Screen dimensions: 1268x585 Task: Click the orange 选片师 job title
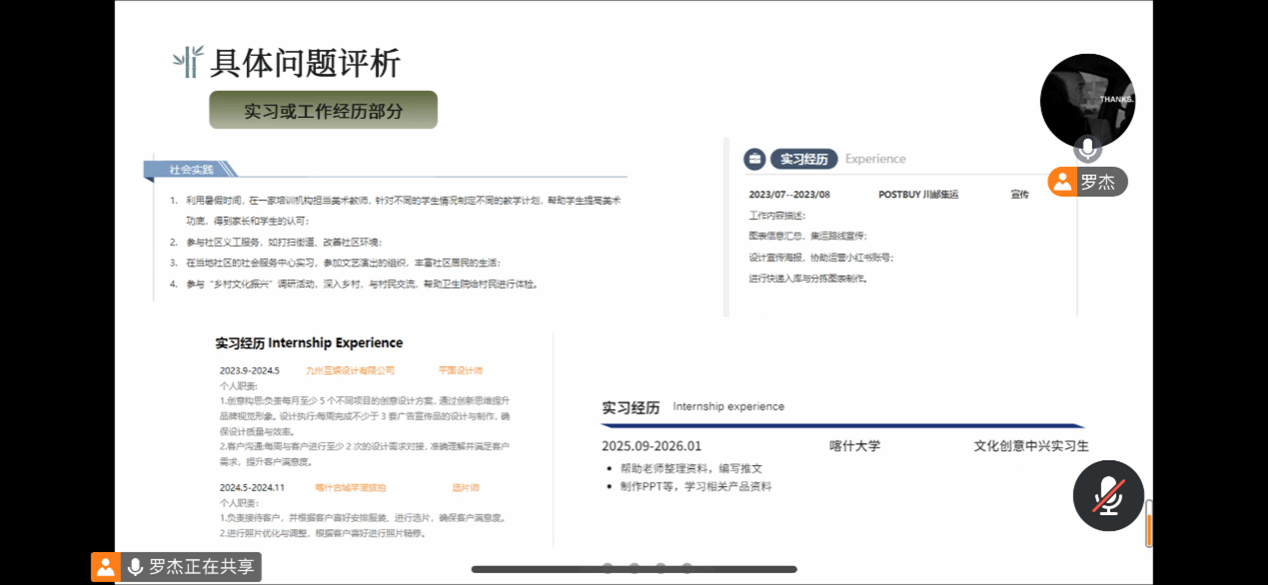click(x=465, y=488)
